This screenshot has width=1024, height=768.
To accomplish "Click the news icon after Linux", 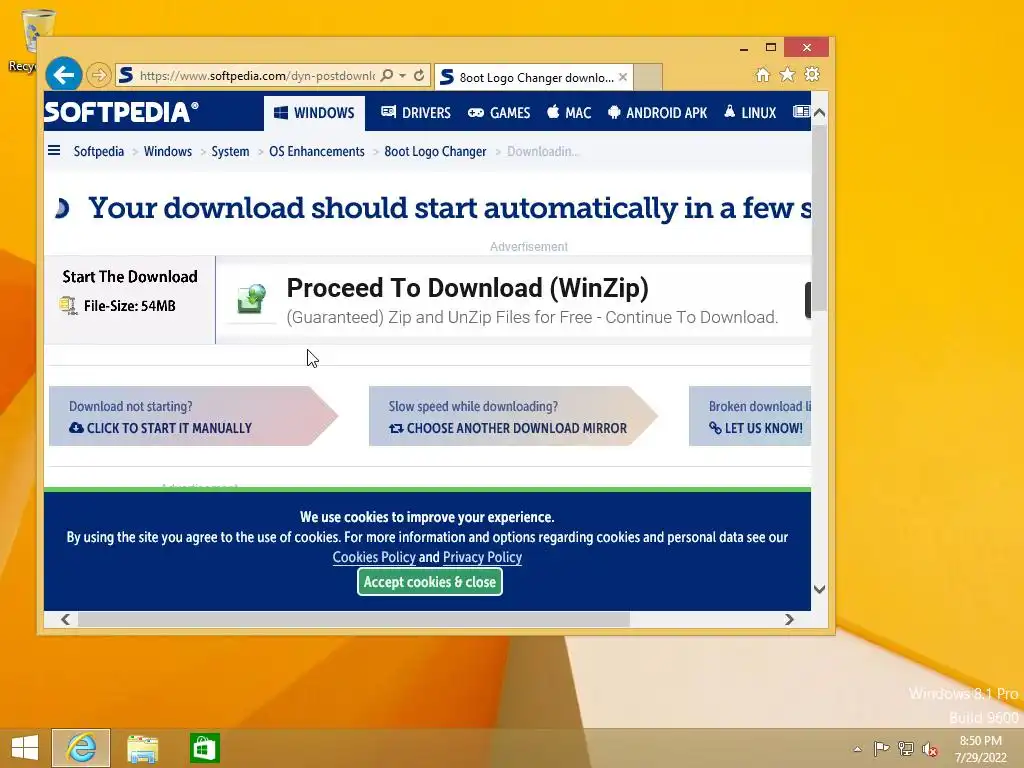I will click(x=801, y=112).
